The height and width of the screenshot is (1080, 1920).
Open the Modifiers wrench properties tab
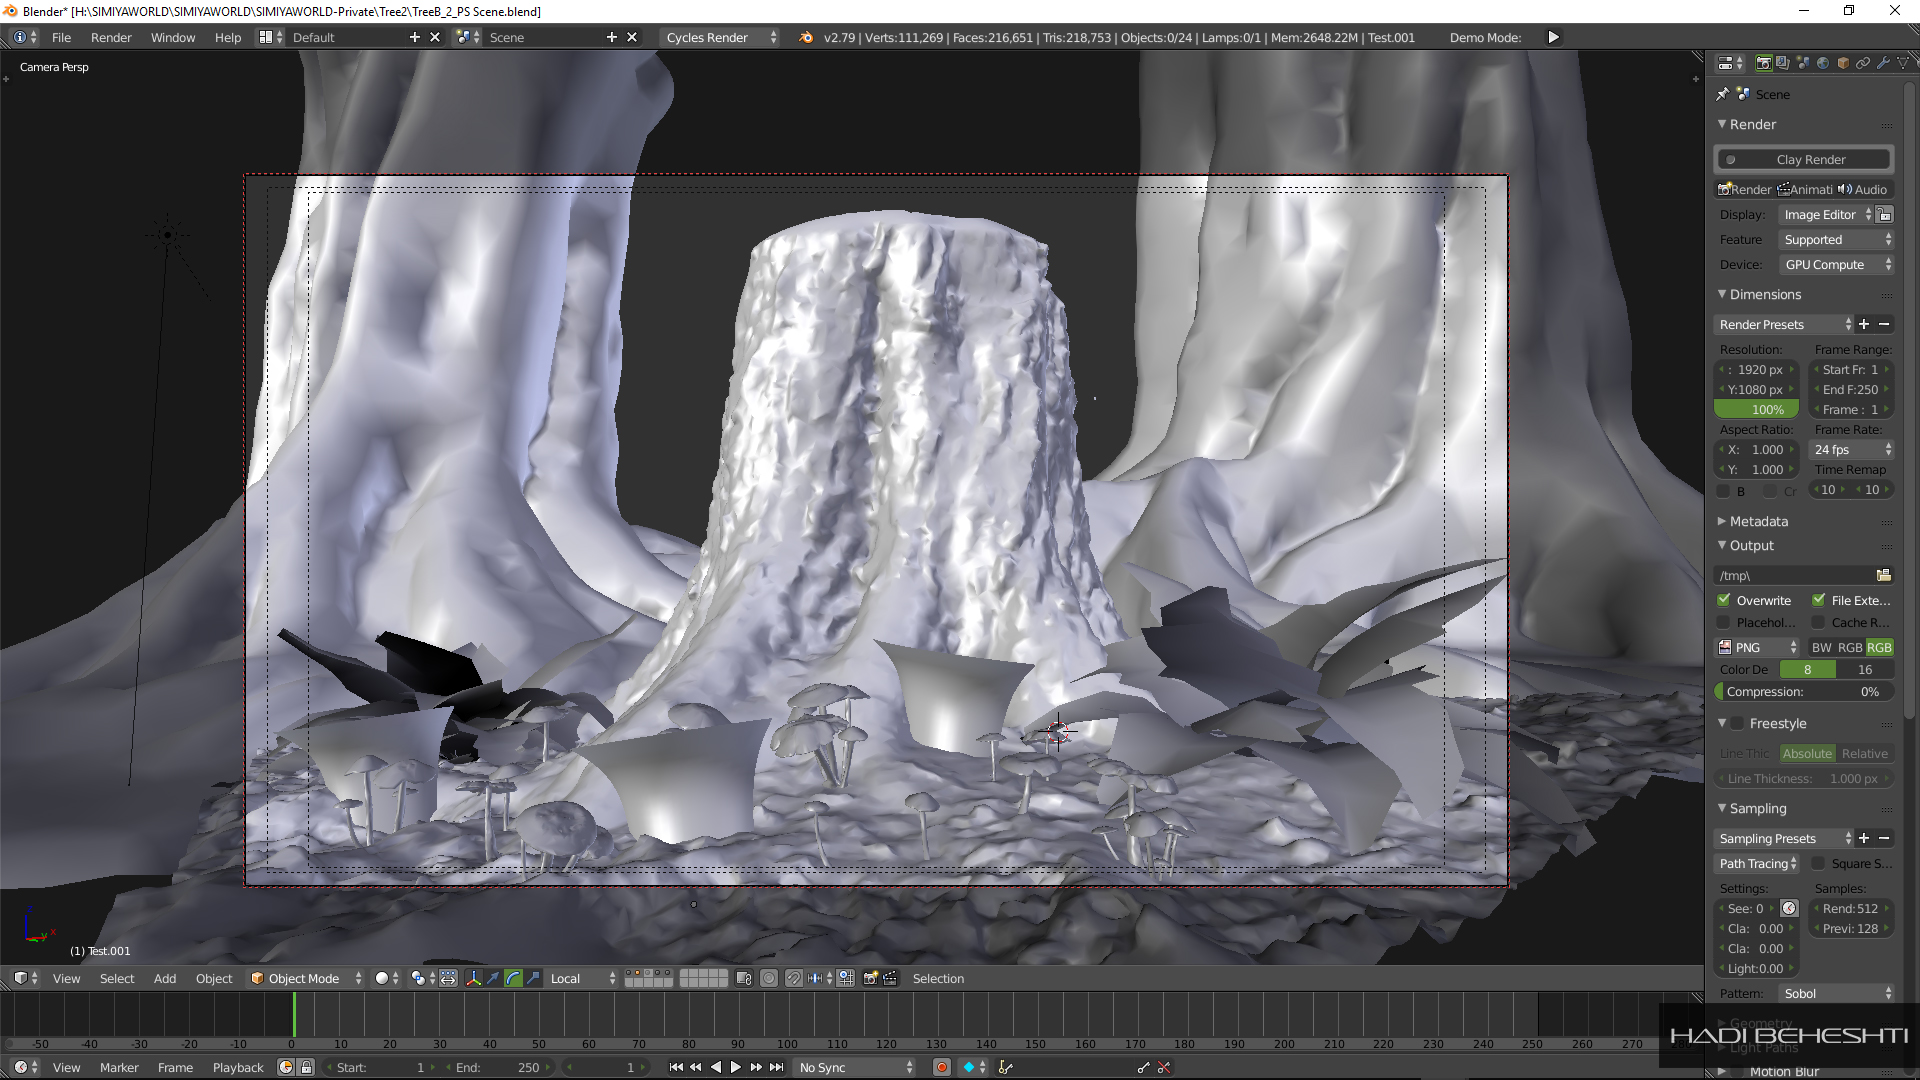pos(1883,63)
